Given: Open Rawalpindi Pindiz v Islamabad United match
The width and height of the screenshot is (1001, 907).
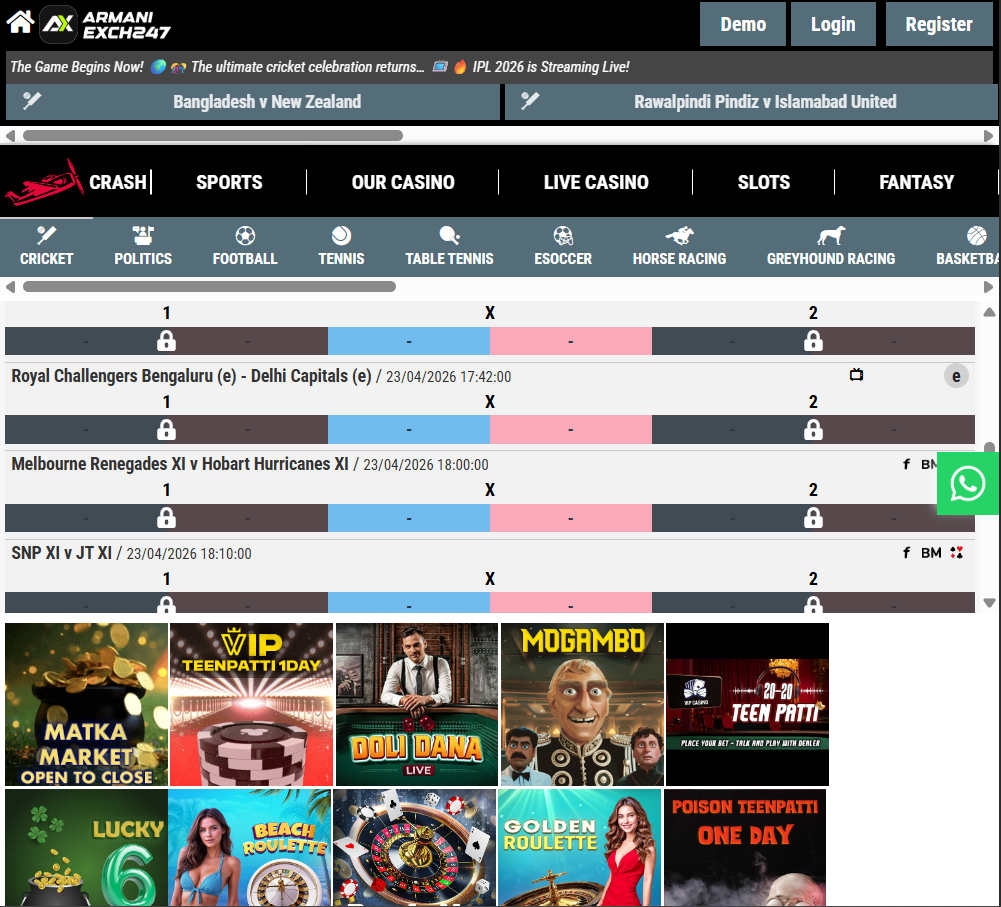Looking at the screenshot, I should [x=751, y=101].
